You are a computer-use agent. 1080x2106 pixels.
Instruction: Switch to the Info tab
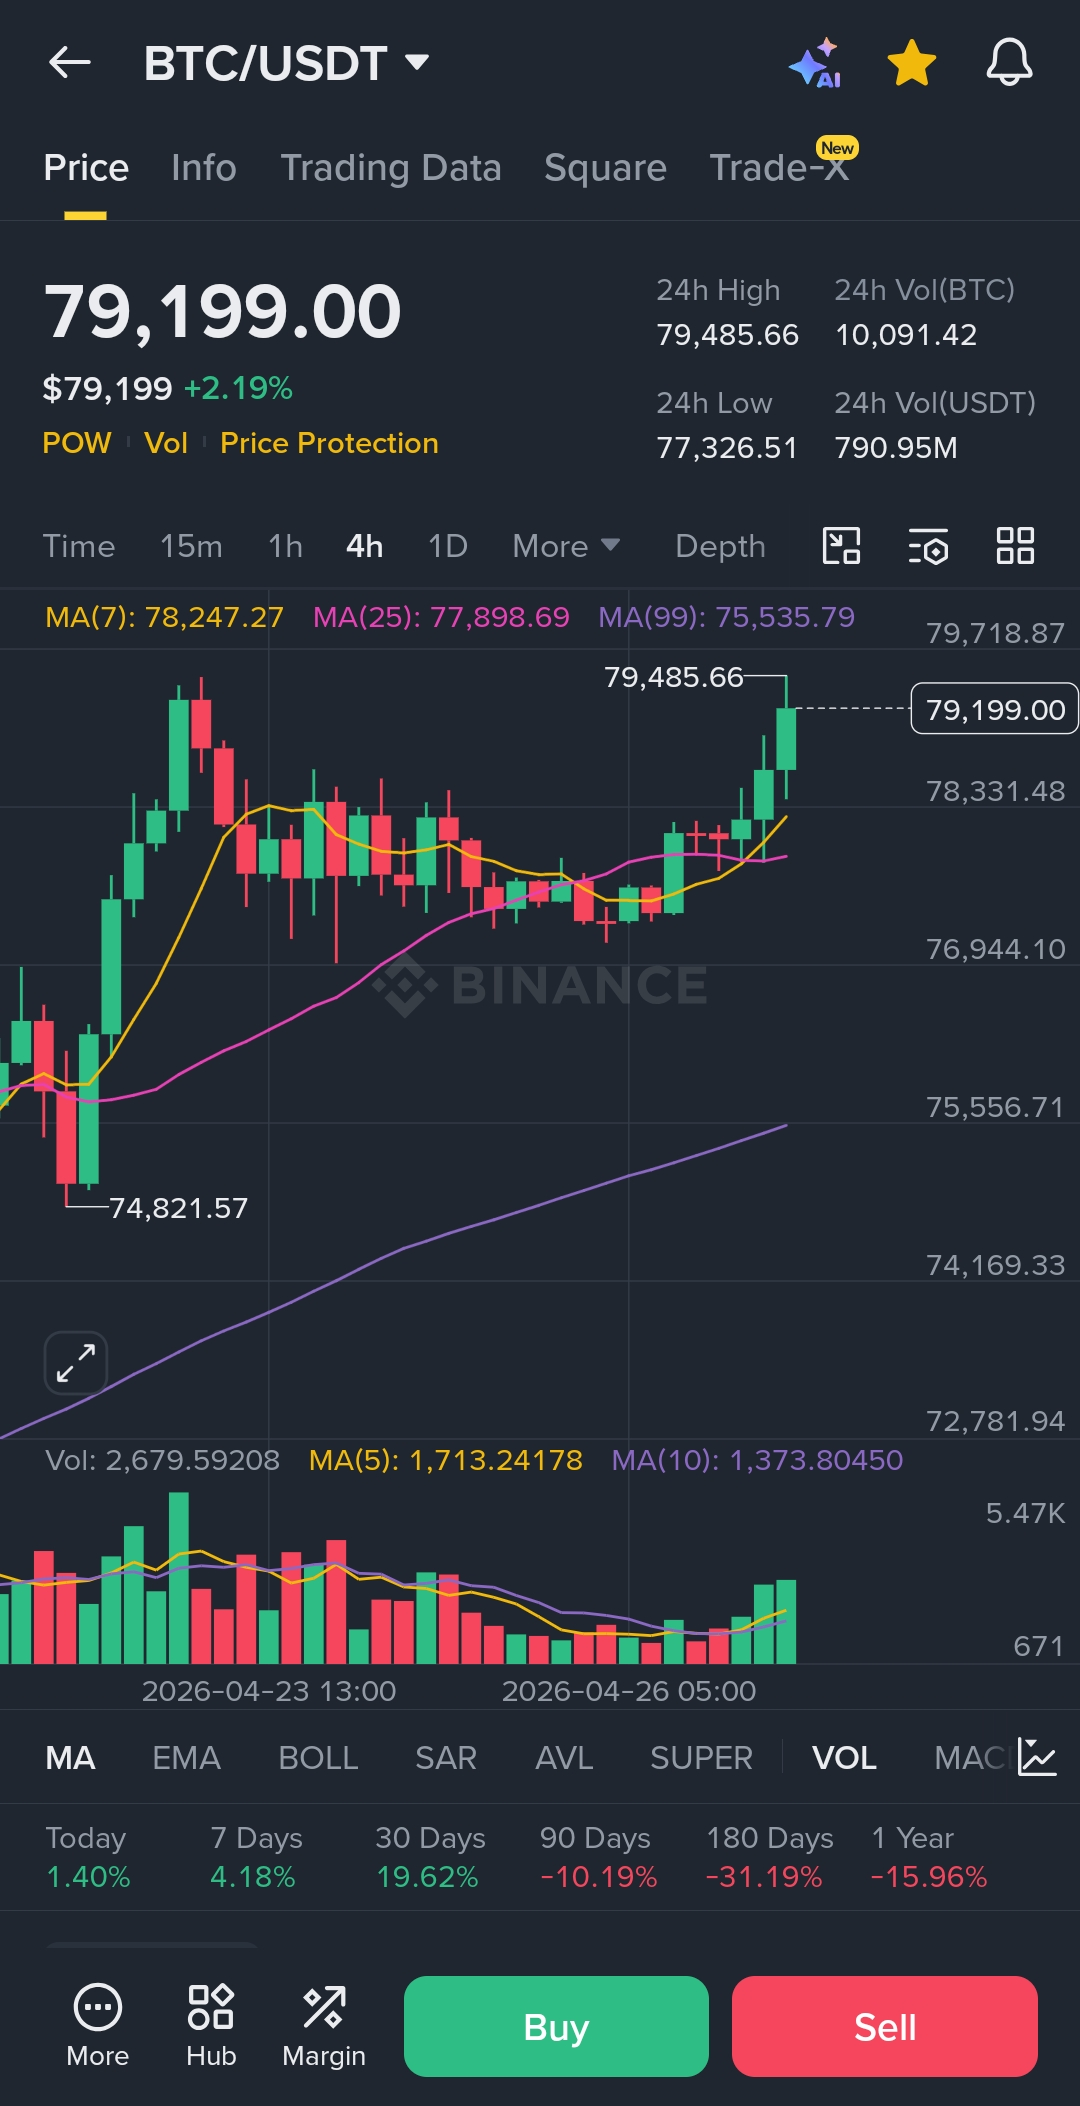(204, 168)
